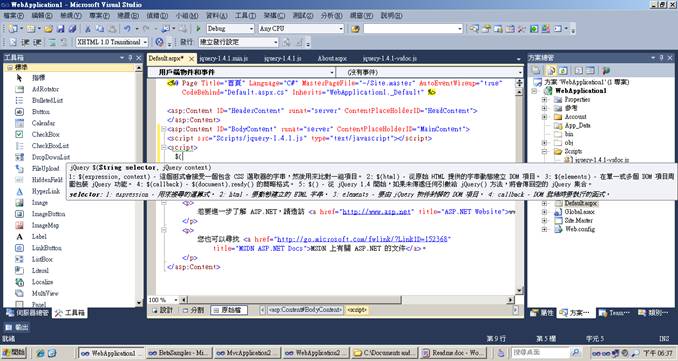Select the Pointer (指標) tool in Toolbox
Viewport: 678px width, 361px height.
[x=38, y=78]
